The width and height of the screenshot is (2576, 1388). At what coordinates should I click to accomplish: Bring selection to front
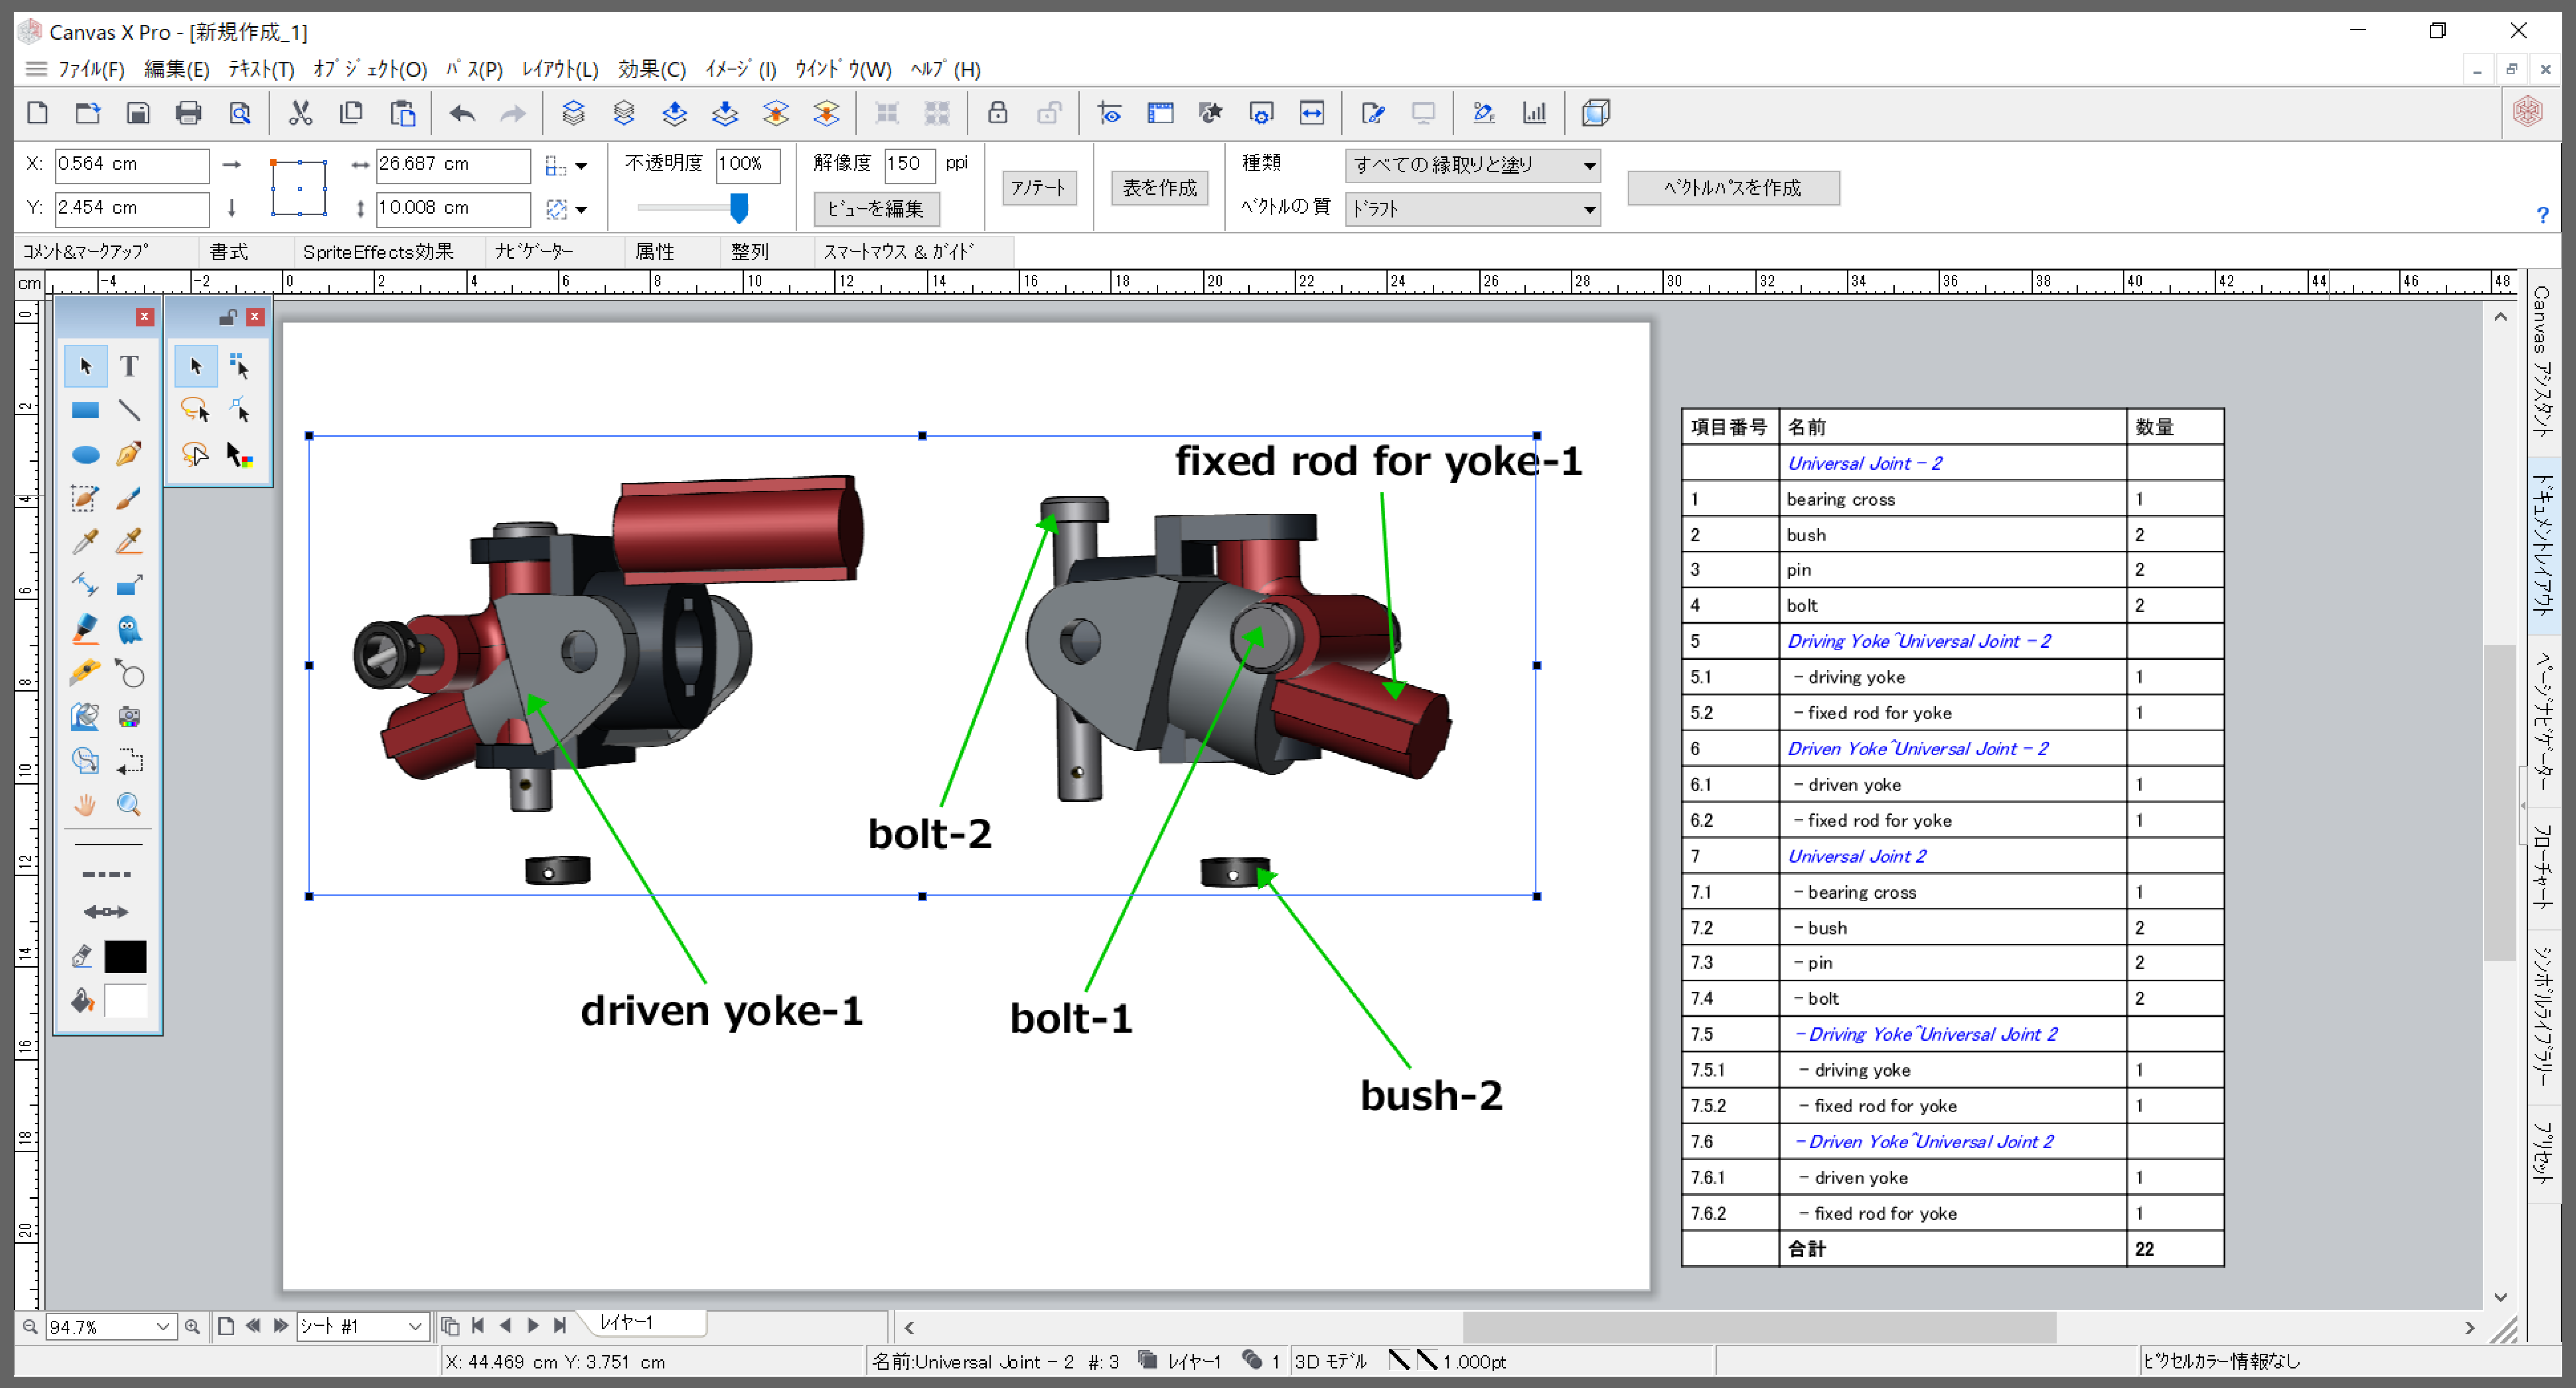tap(573, 113)
